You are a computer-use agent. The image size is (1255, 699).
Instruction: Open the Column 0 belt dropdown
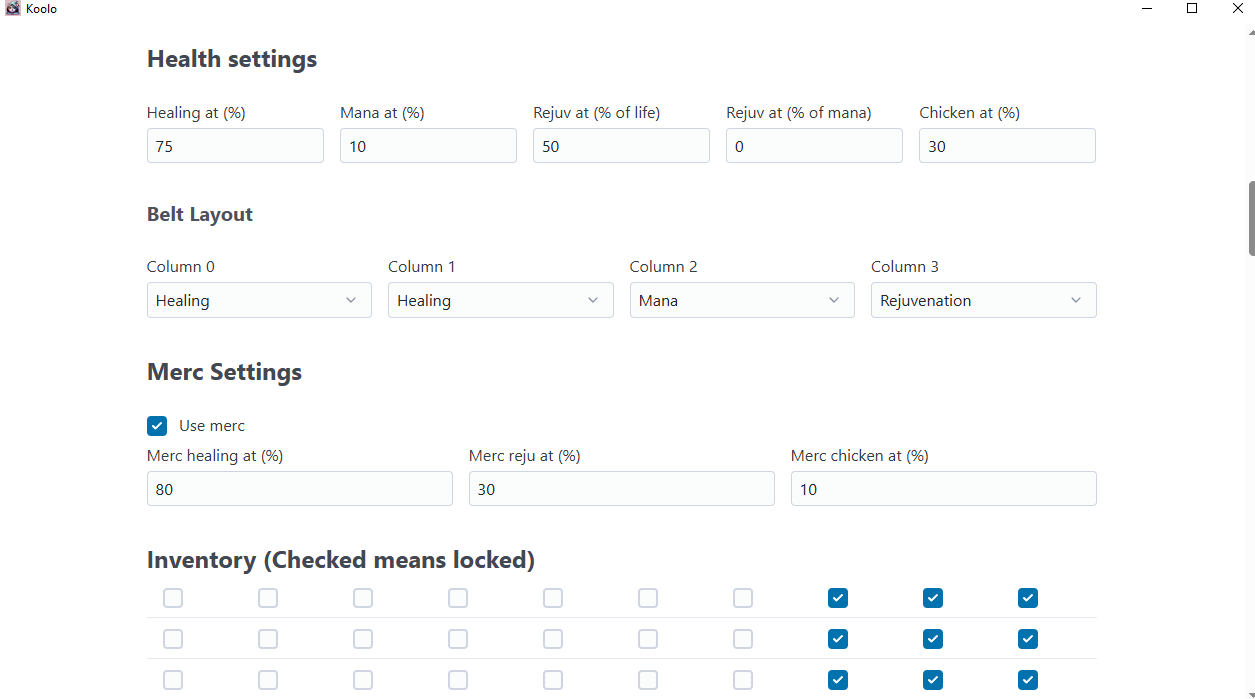(x=259, y=300)
